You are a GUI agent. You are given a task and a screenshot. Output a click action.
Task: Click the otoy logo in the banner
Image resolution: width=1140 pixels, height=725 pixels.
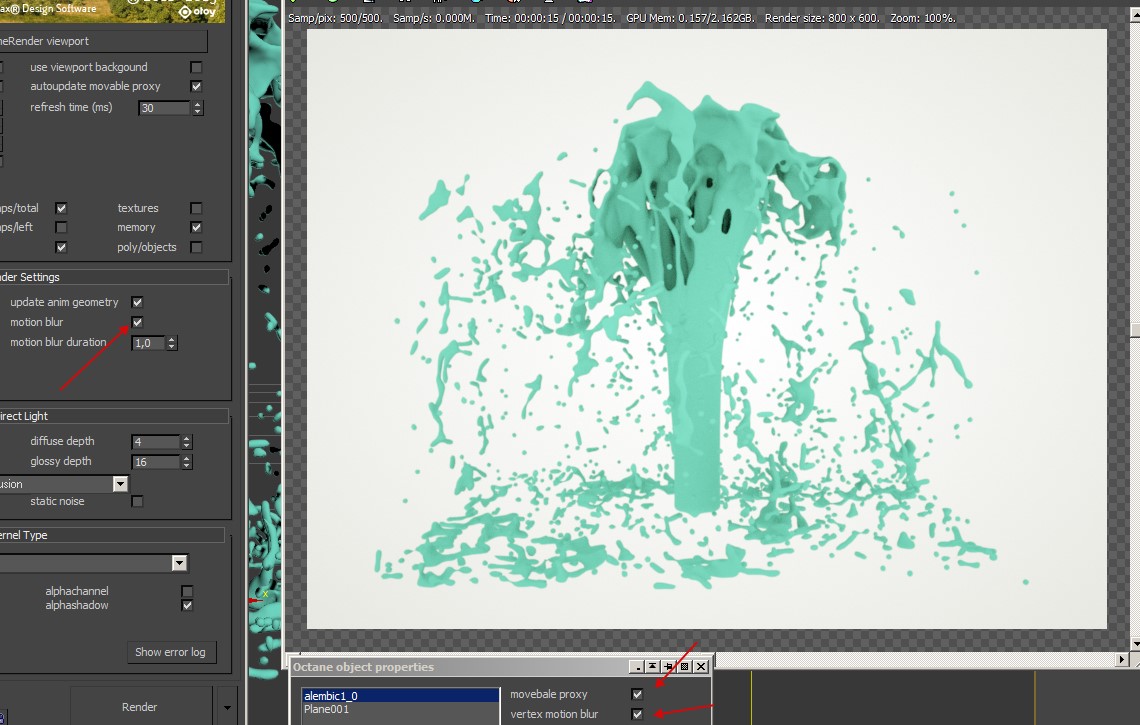coord(196,11)
